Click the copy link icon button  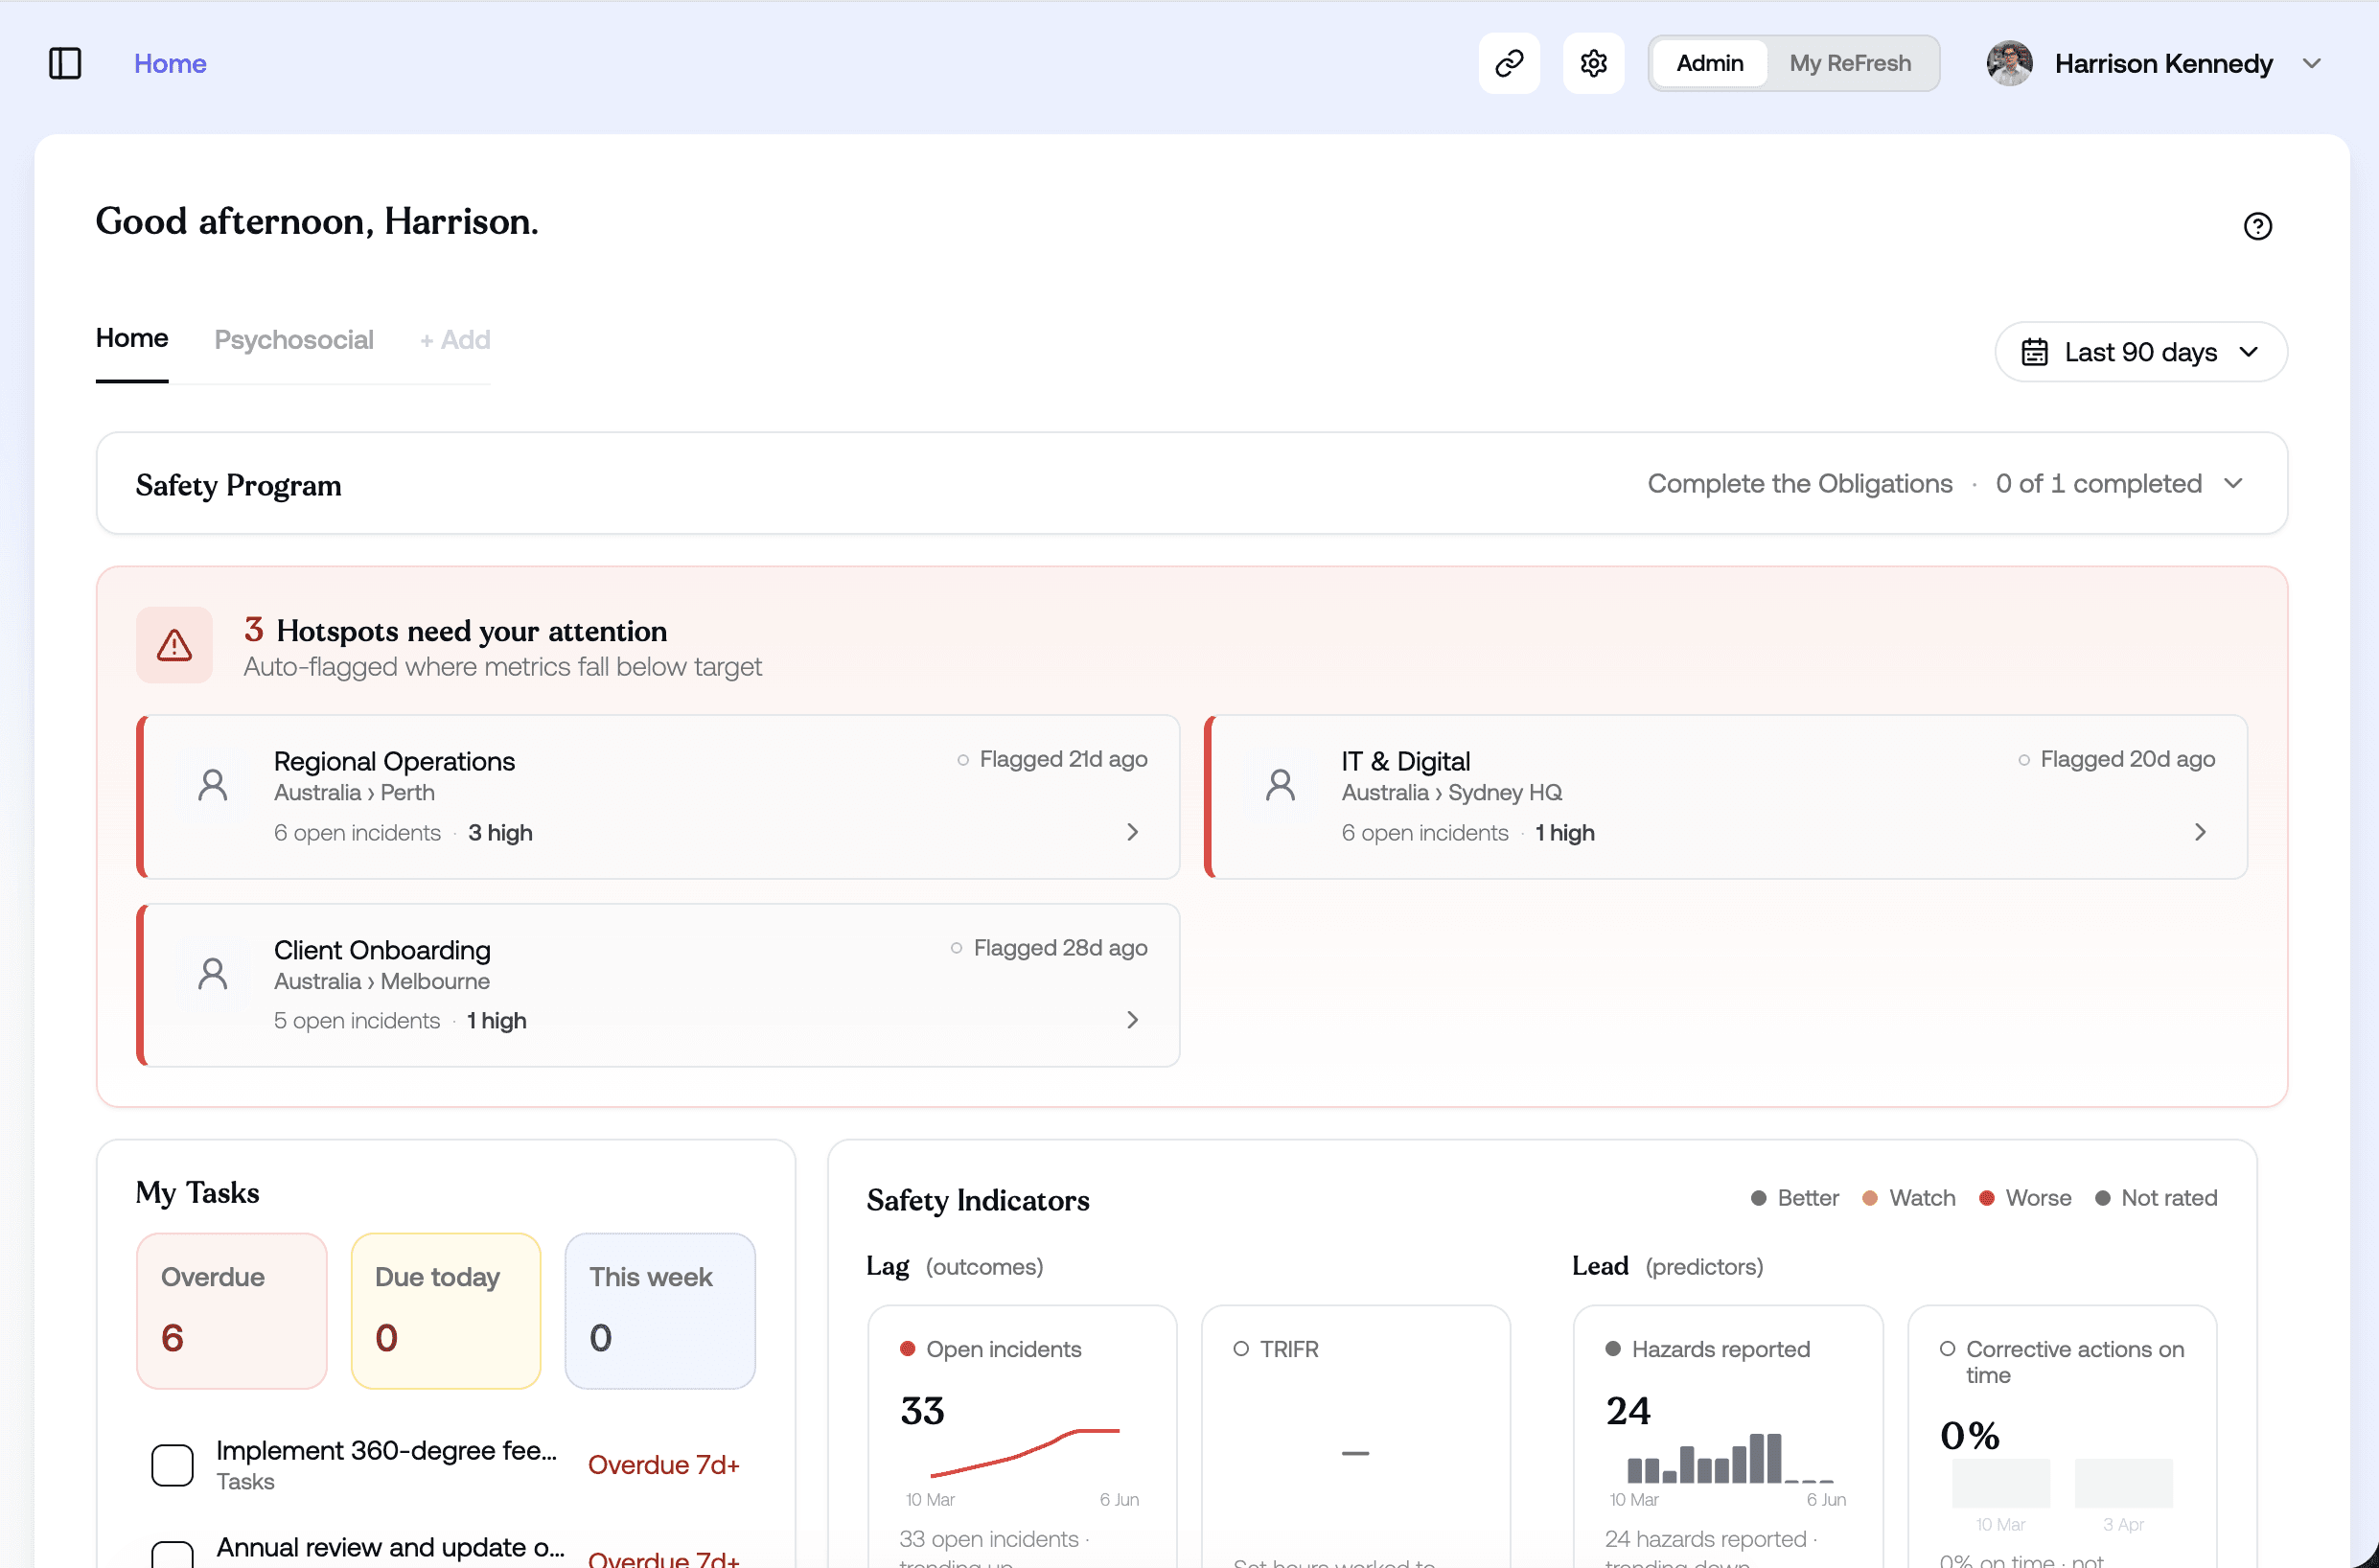[x=1509, y=63]
